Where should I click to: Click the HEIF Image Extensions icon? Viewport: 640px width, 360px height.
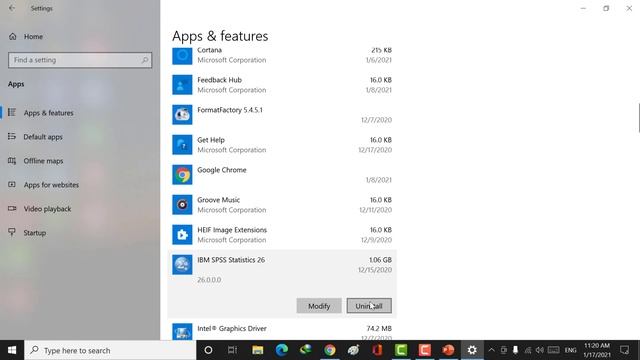pyautogui.click(x=182, y=235)
